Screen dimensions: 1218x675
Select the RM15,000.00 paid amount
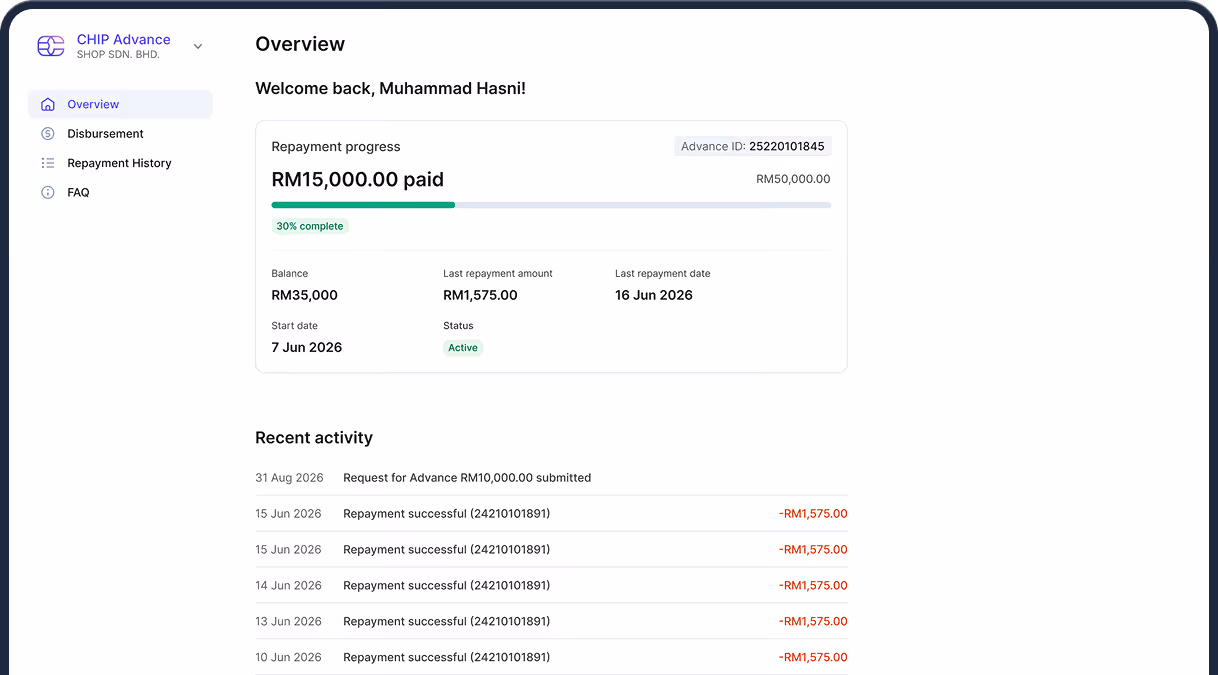coord(358,180)
